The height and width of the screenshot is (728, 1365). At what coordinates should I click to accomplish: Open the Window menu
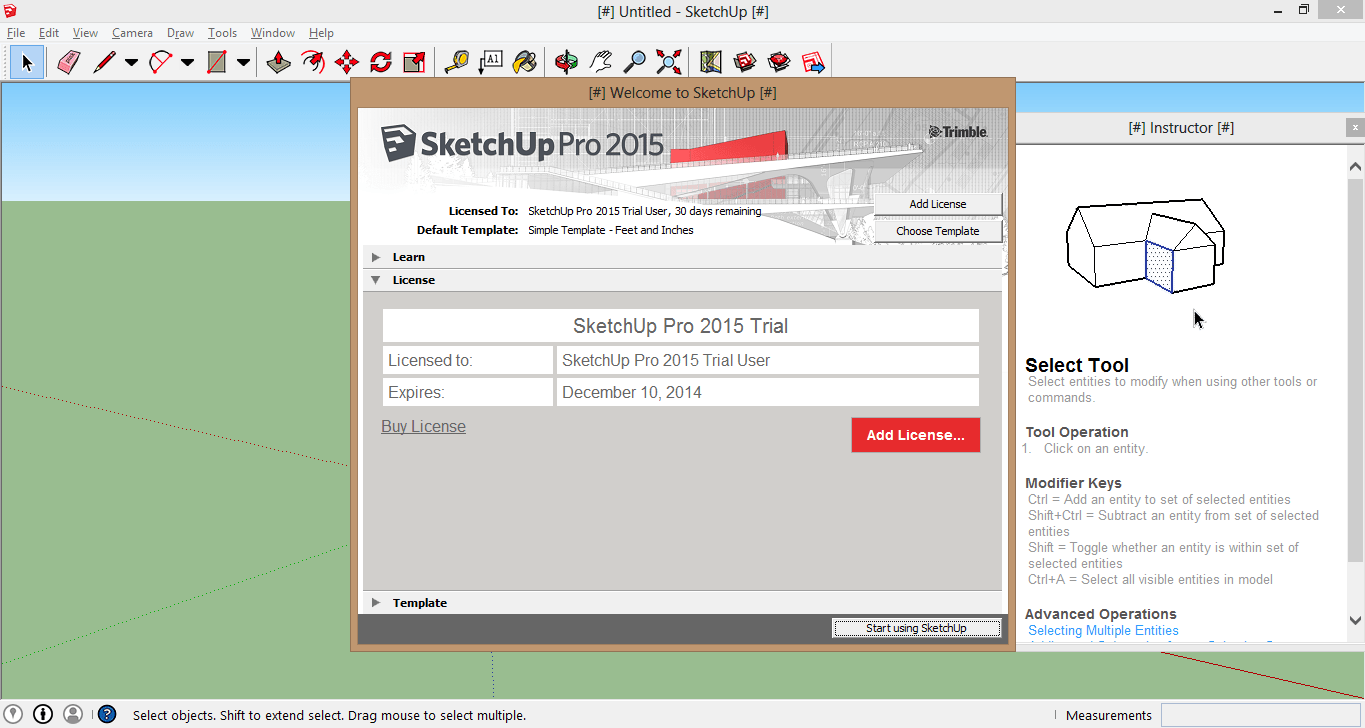pos(273,33)
